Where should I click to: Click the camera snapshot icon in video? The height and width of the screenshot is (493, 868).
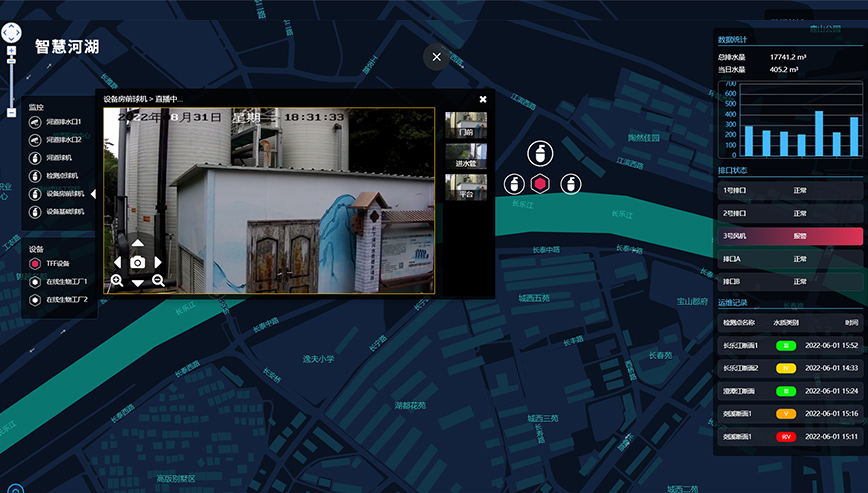tap(138, 262)
